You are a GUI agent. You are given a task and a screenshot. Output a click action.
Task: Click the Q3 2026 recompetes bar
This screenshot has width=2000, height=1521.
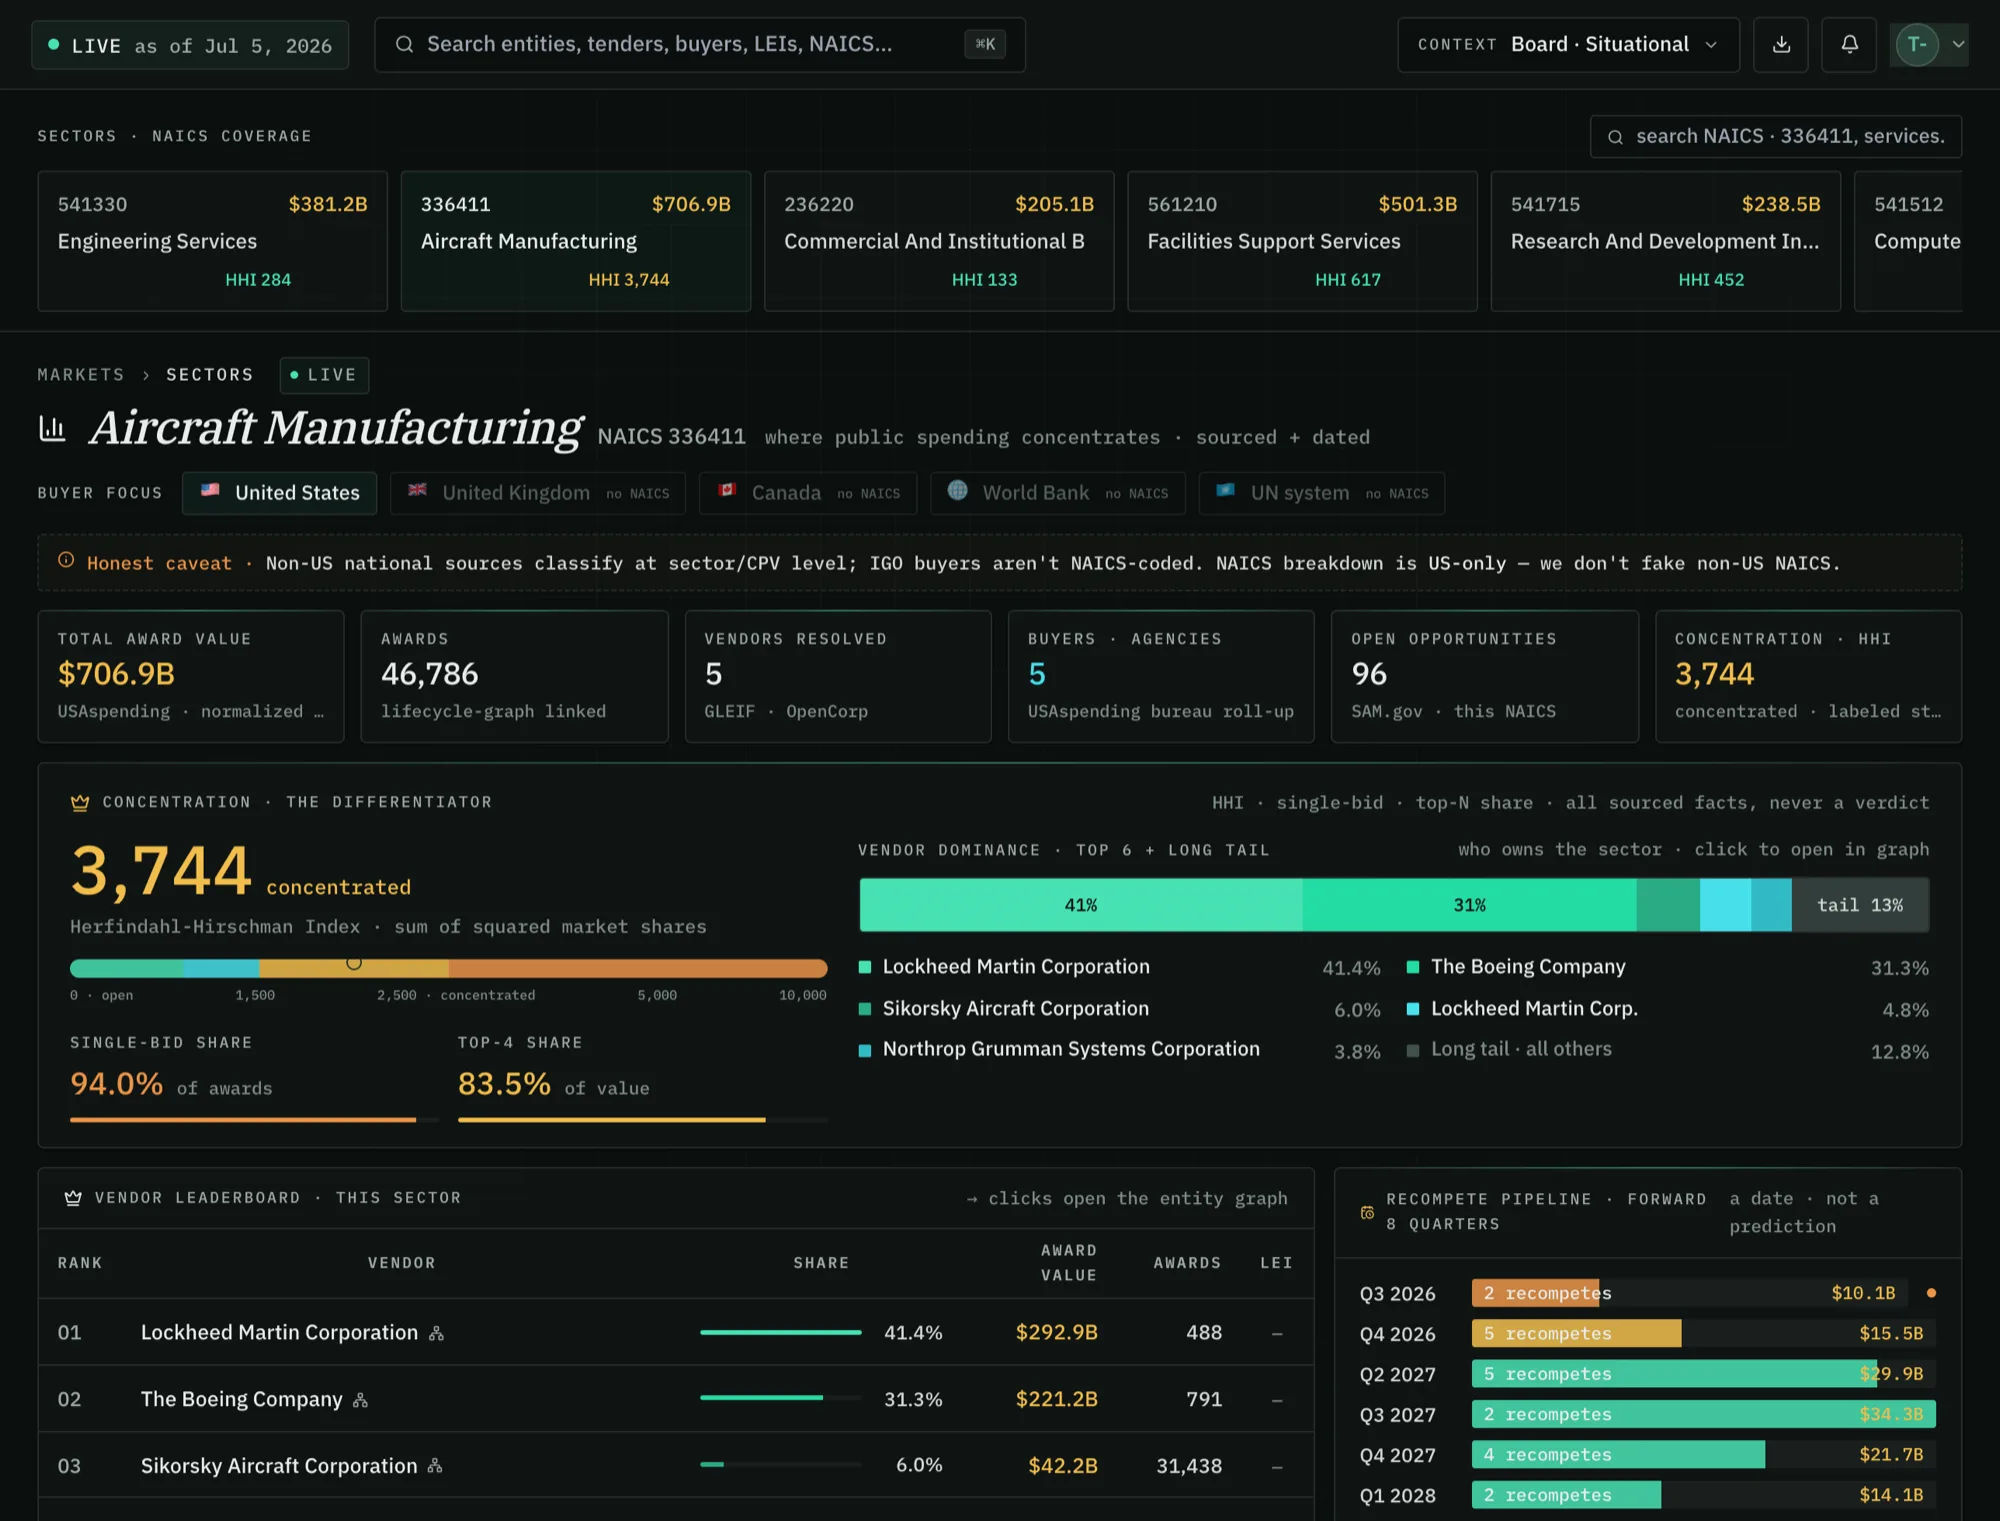click(x=1689, y=1293)
